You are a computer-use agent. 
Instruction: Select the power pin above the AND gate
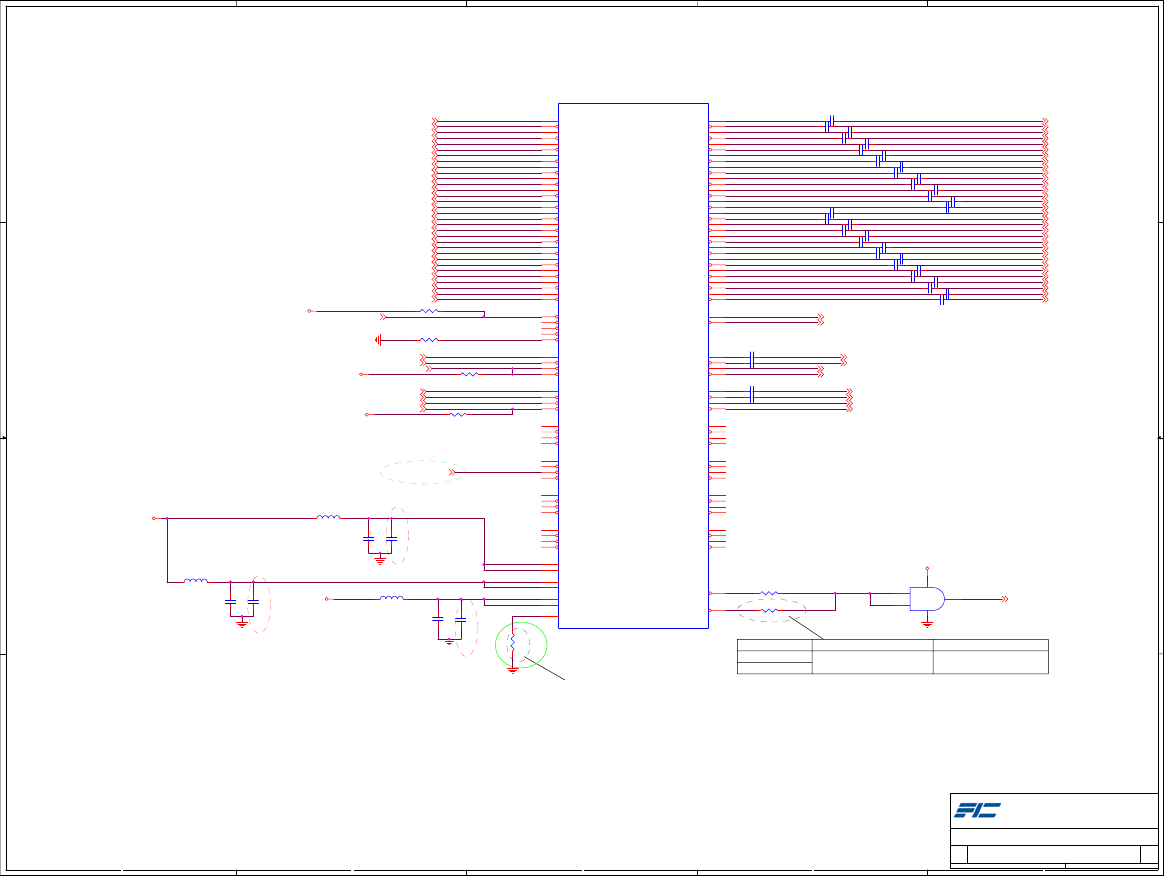(x=927, y=569)
